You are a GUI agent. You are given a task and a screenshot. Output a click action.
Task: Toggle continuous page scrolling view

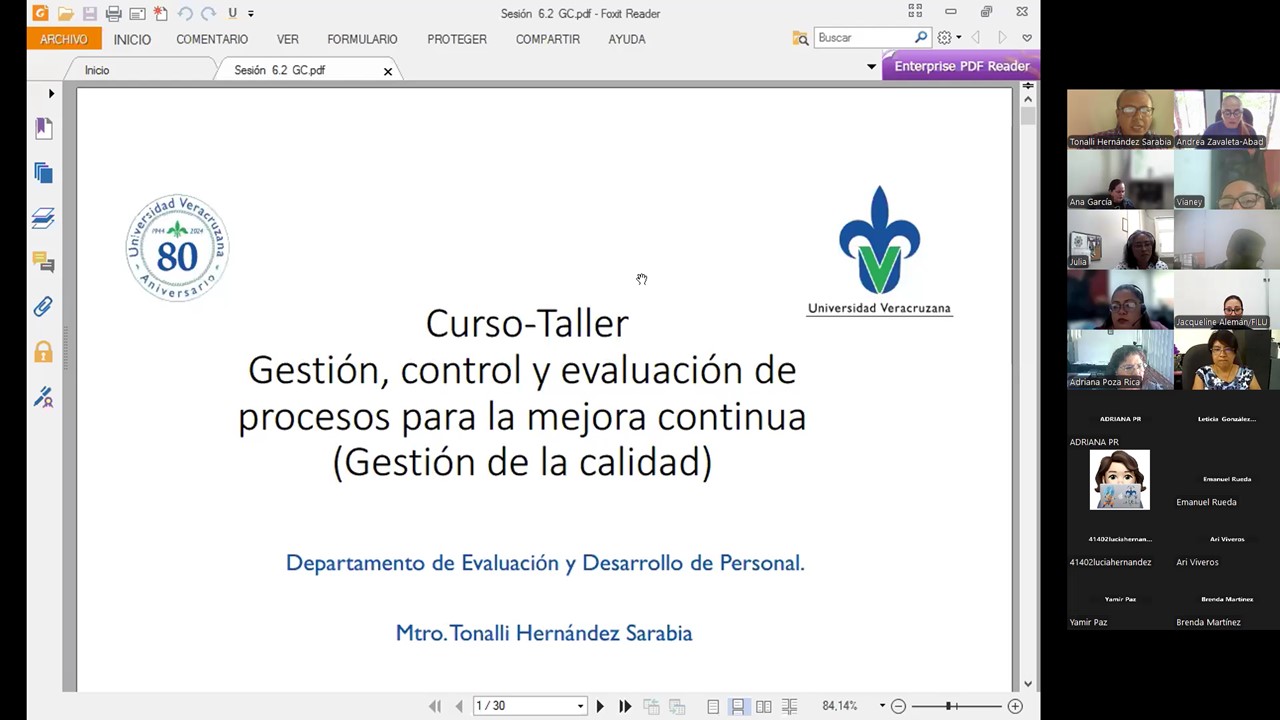tap(738, 706)
